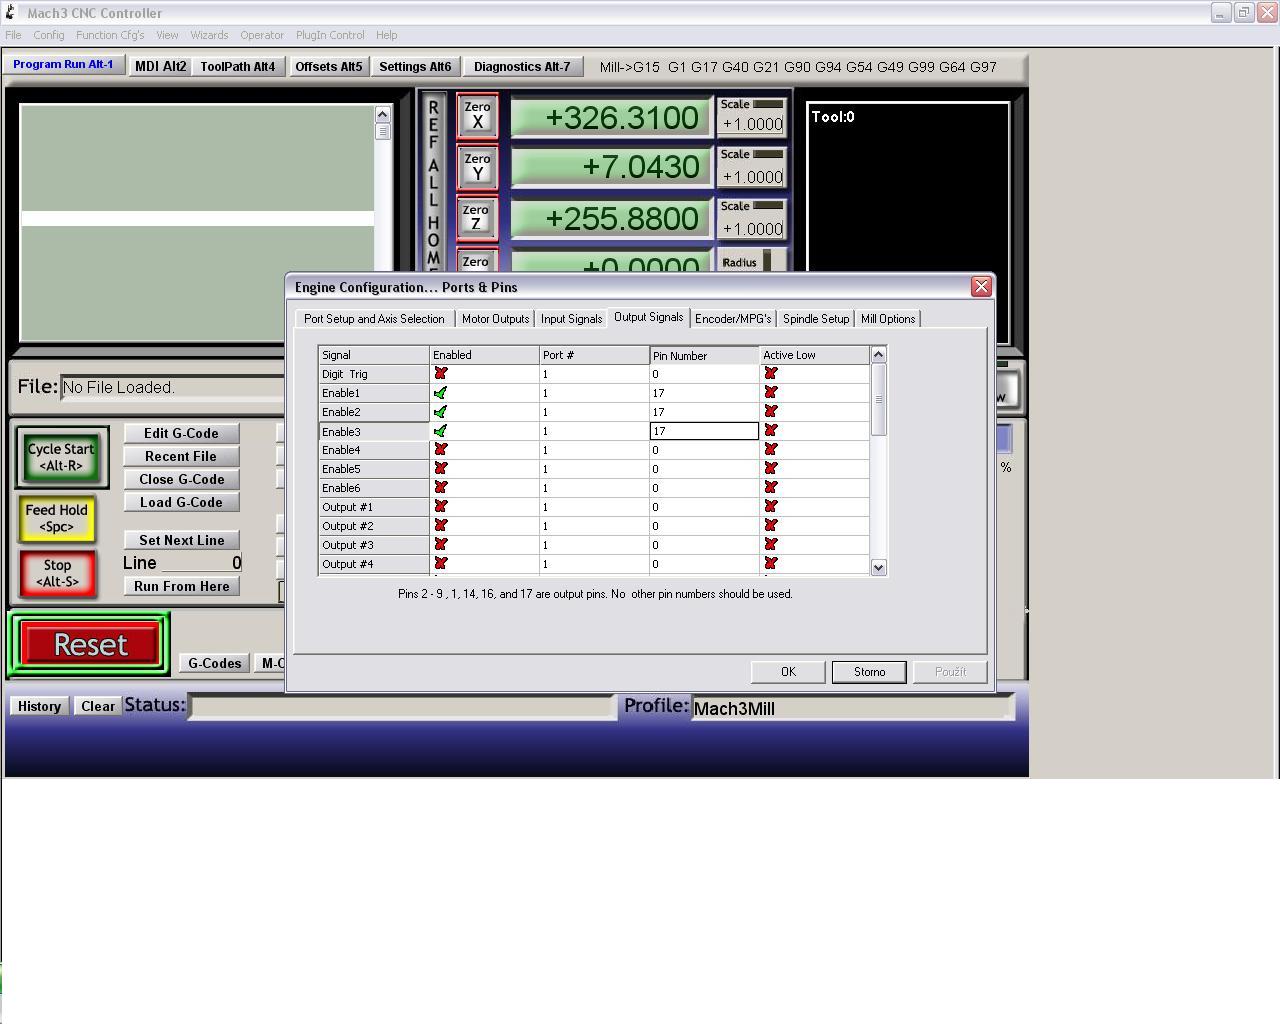Viewport: 1280px width, 1024px height.
Task: Open the Function Cfg's menu
Action: point(110,35)
